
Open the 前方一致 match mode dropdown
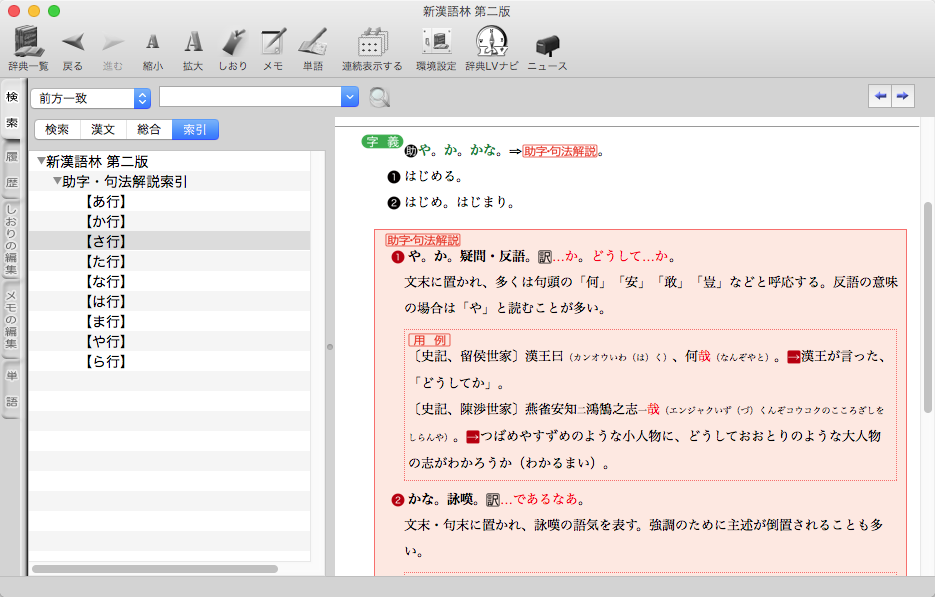(x=90, y=98)
